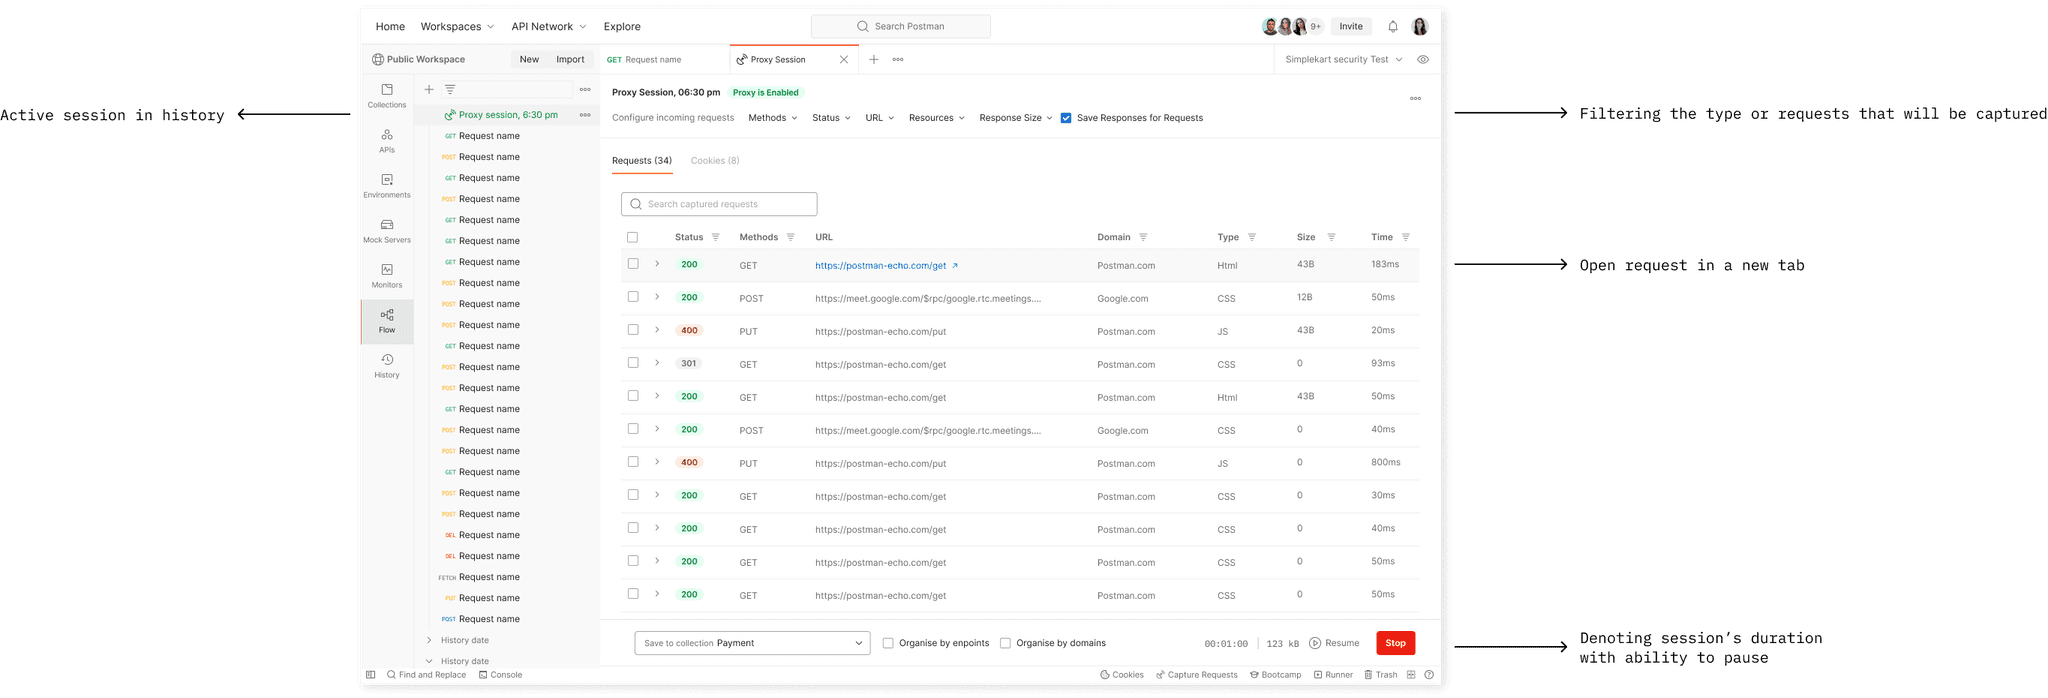Open external link icon for postman-echo.com/get
The height and width of the screenshot is (698, 2048).
point(955,266)
